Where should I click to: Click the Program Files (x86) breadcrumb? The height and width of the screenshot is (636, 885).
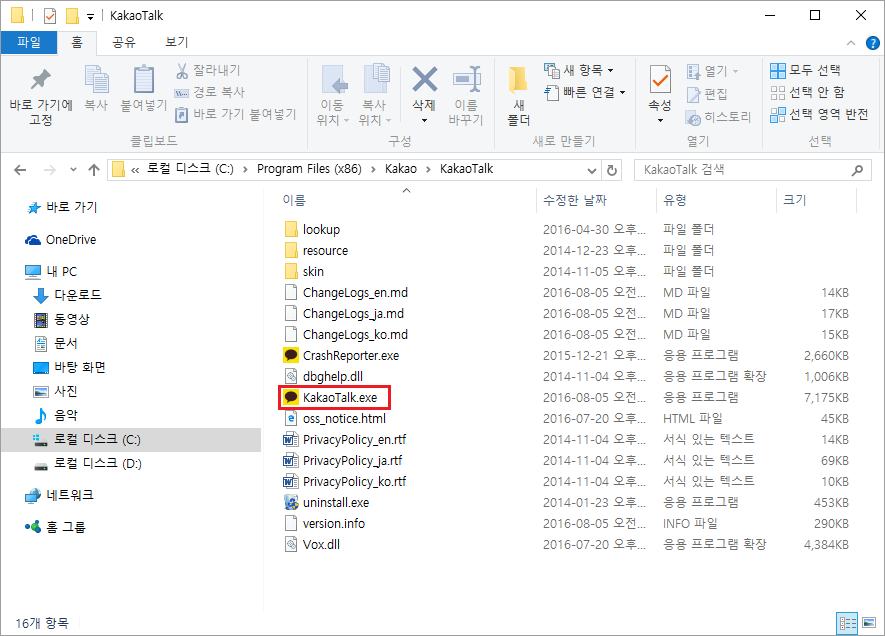coord(309,169)
